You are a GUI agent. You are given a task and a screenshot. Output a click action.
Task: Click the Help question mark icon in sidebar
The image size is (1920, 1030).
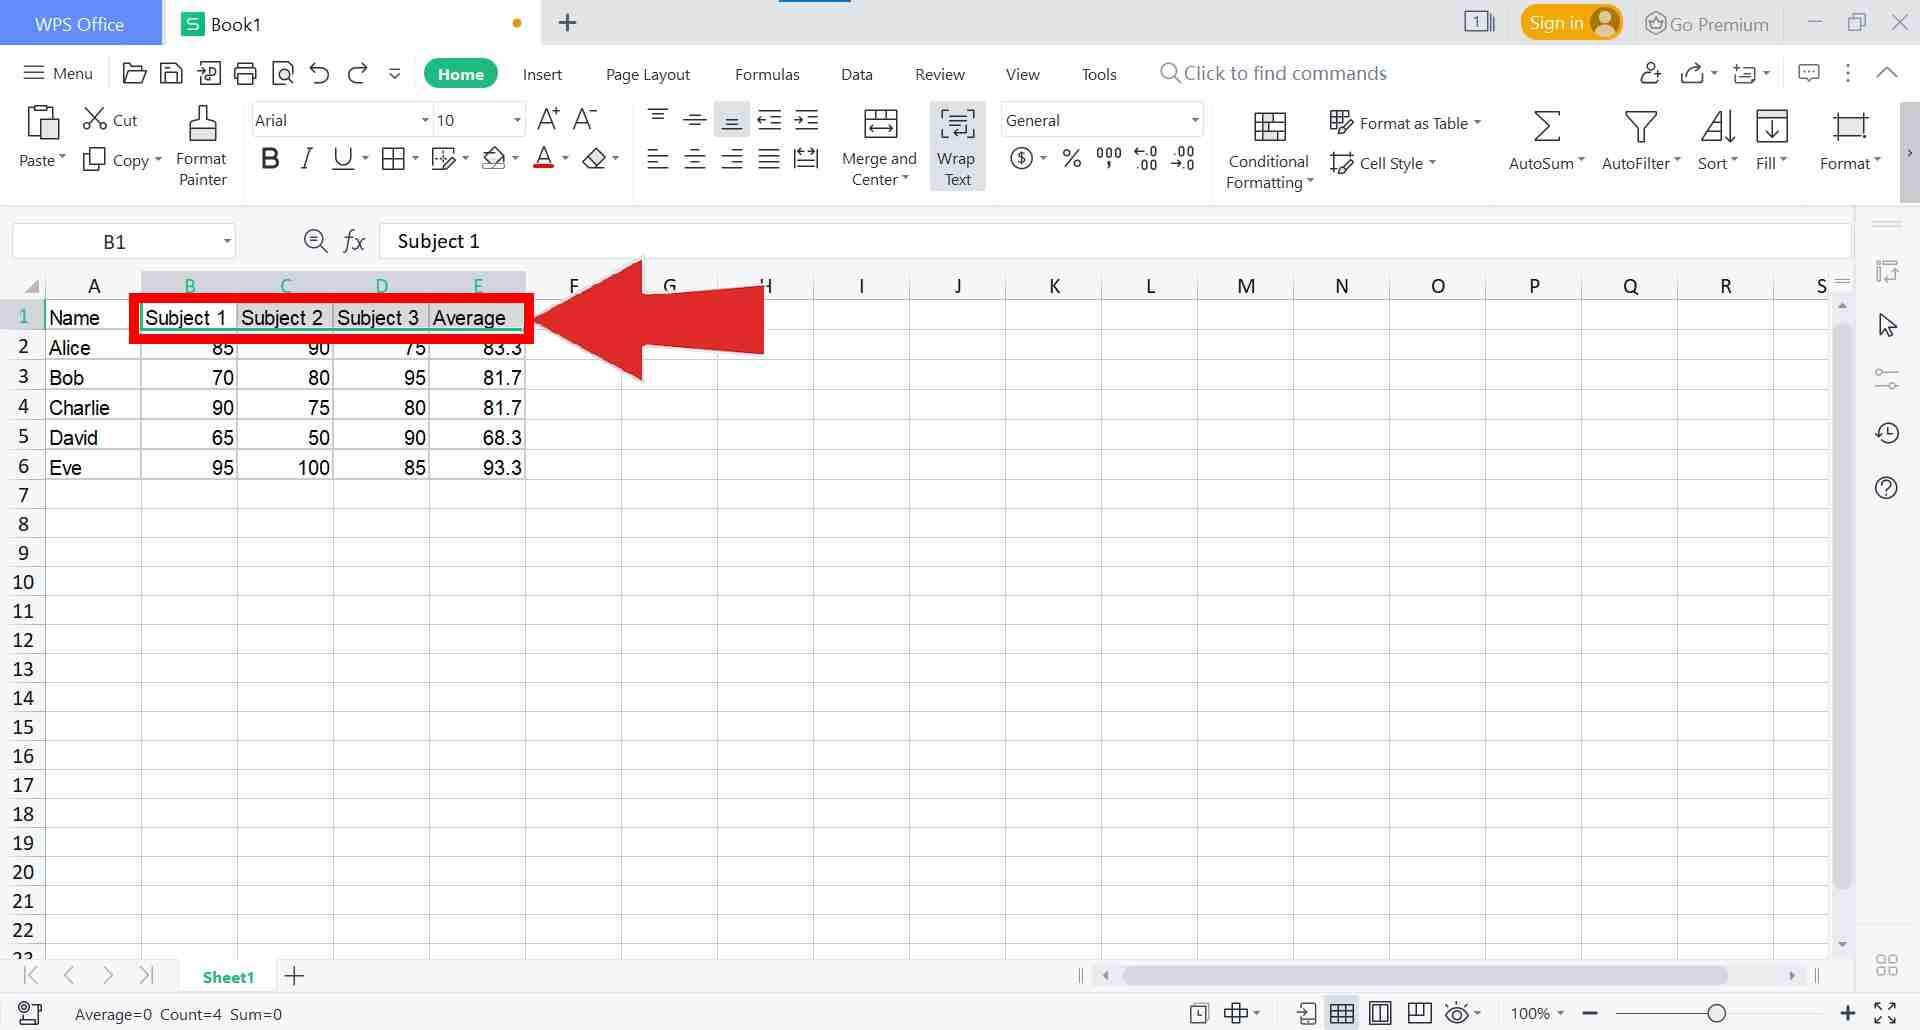click(x=1886, y=488)
